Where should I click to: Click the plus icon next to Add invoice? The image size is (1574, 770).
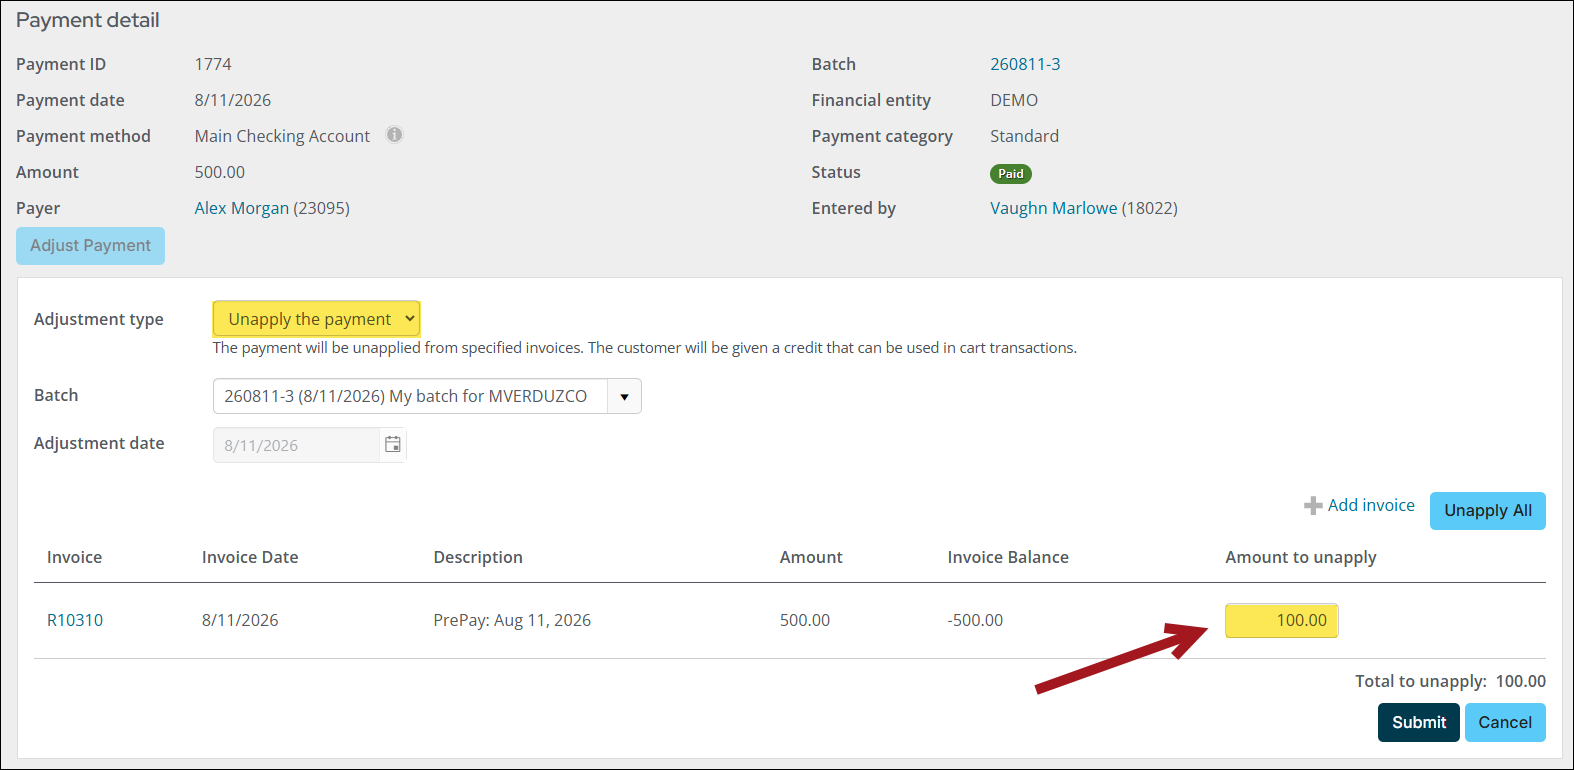[x=1313, y=506]
